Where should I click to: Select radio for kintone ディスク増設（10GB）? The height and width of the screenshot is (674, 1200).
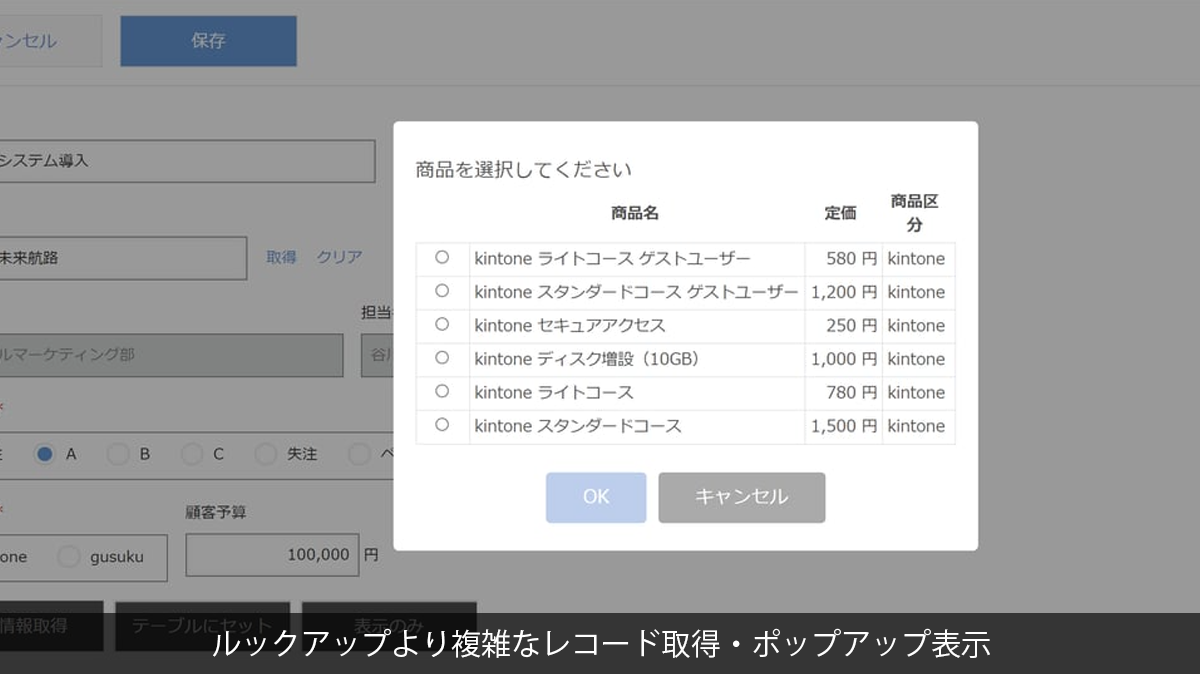click(442, 358)
